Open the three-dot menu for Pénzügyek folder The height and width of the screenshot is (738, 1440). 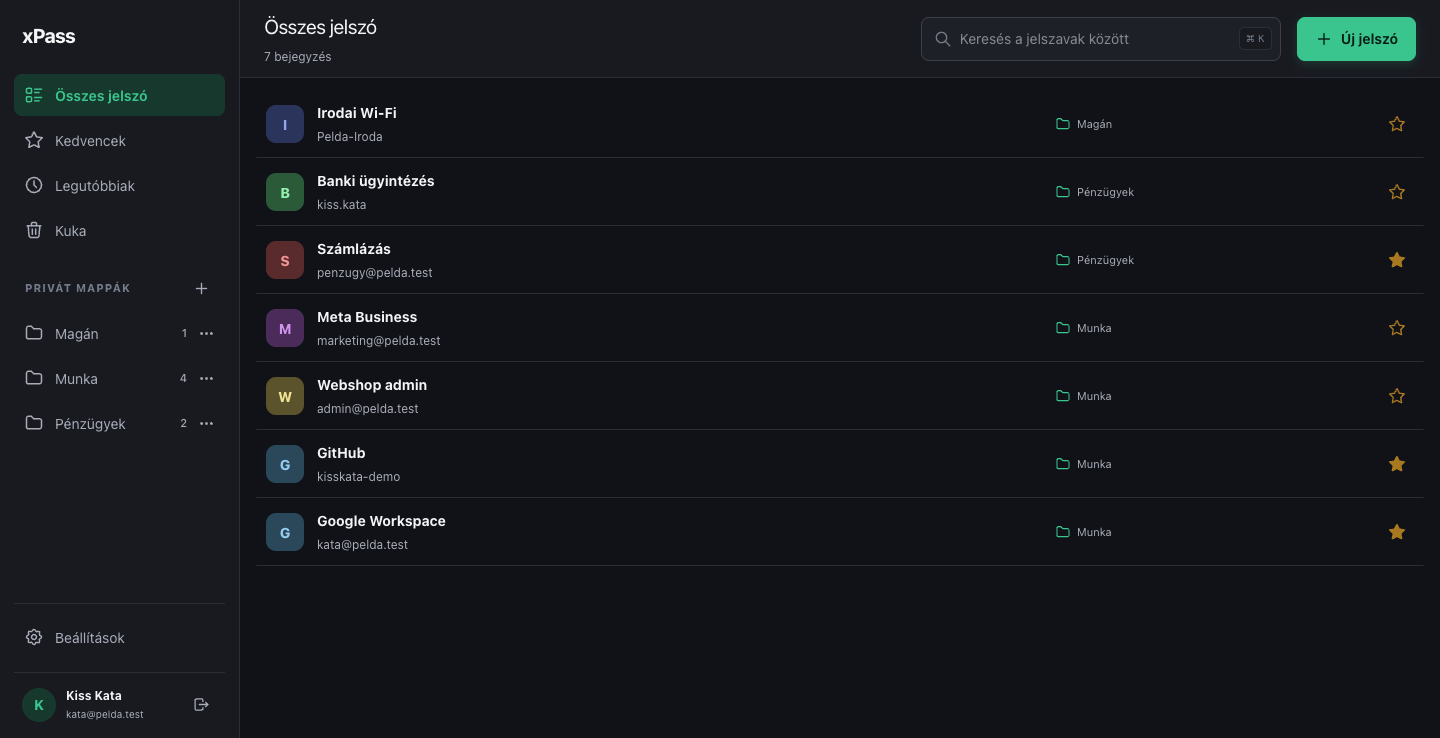206,423
